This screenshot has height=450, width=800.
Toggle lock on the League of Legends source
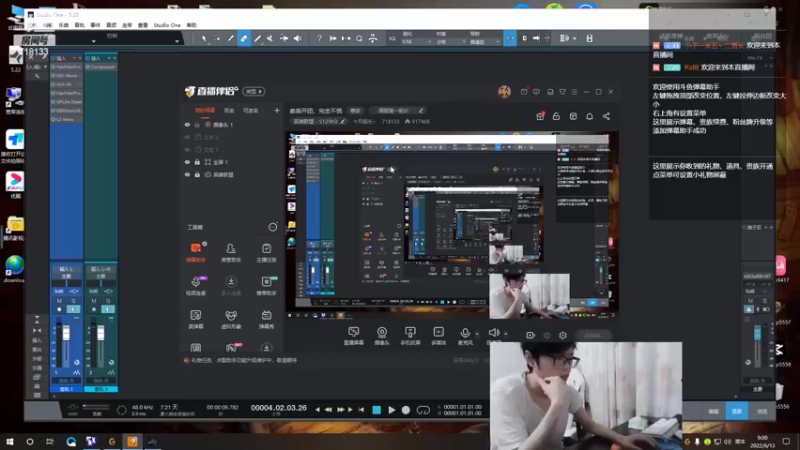click(x=197, y=174)
